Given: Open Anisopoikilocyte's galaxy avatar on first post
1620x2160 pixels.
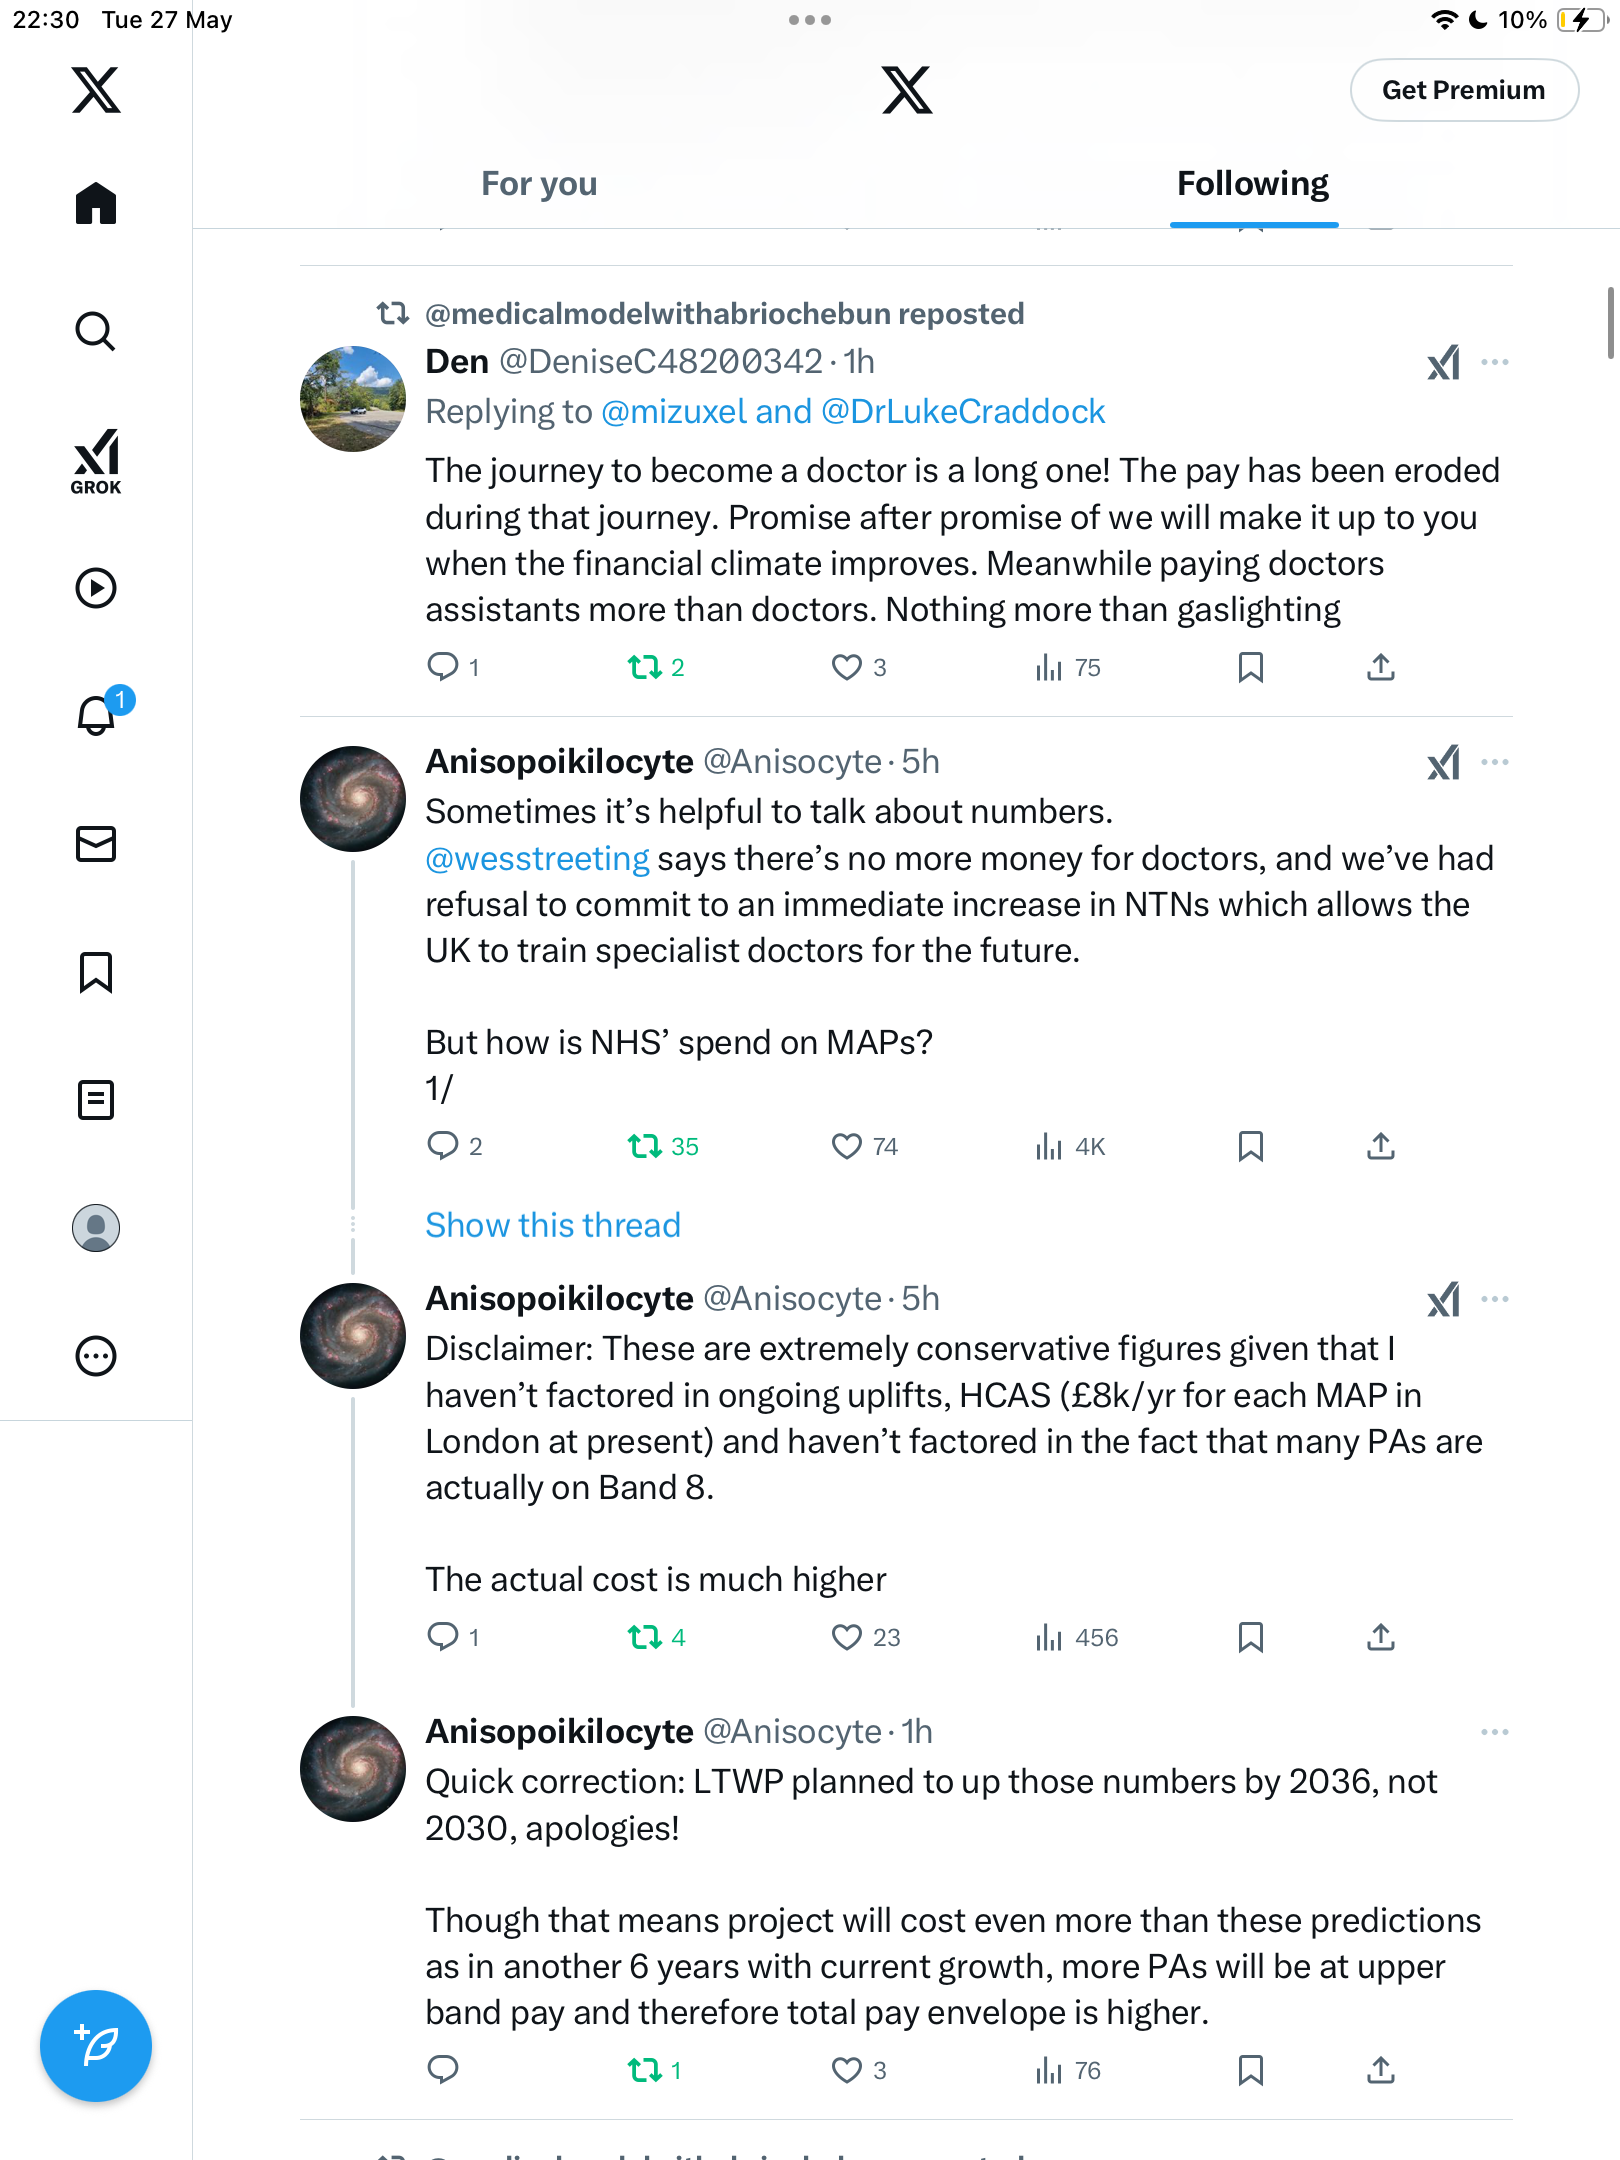Looking at the screenshot, I should pyautogui.click(x=353, y=799).
